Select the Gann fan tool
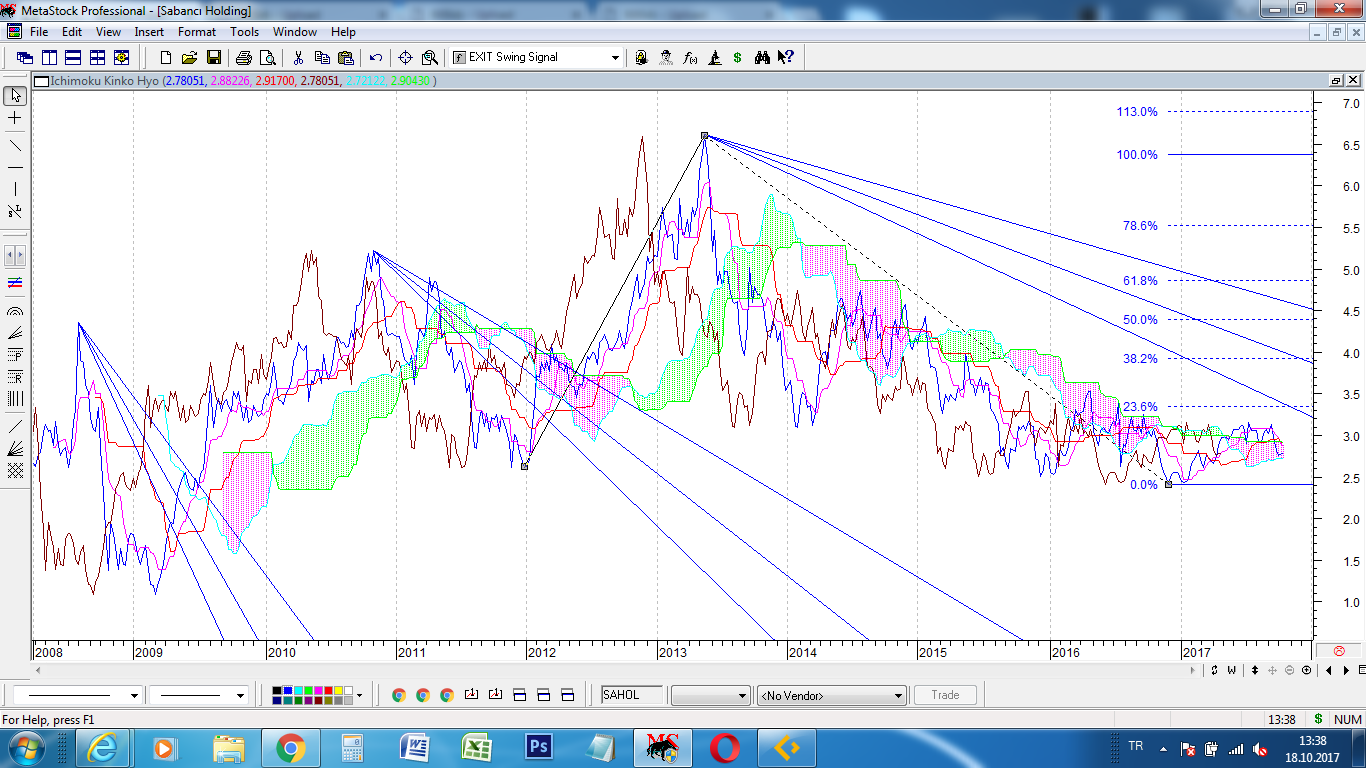1366x768 pixels. (16, 448)
